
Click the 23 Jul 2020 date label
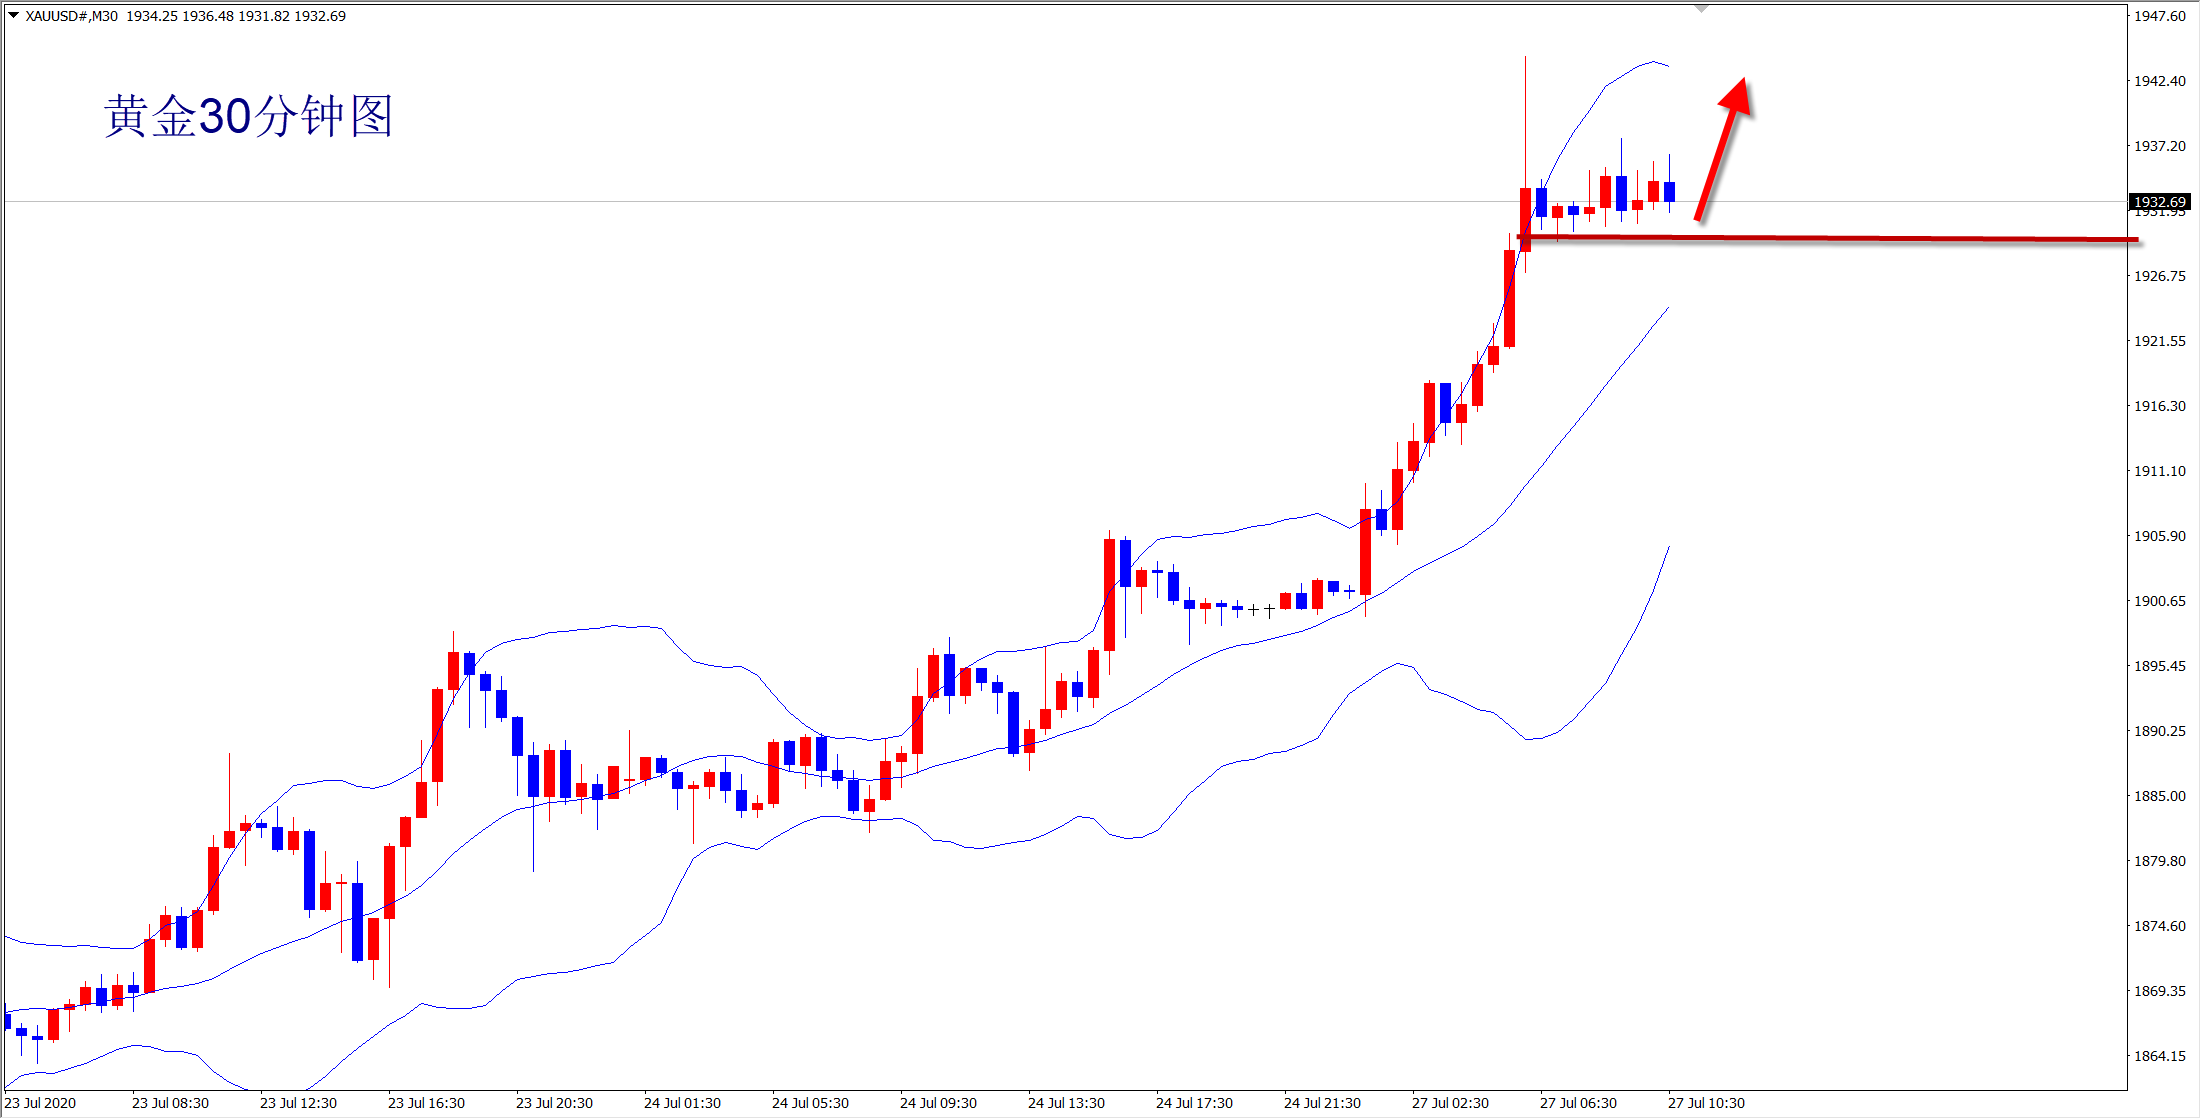tap(41, 1103)
